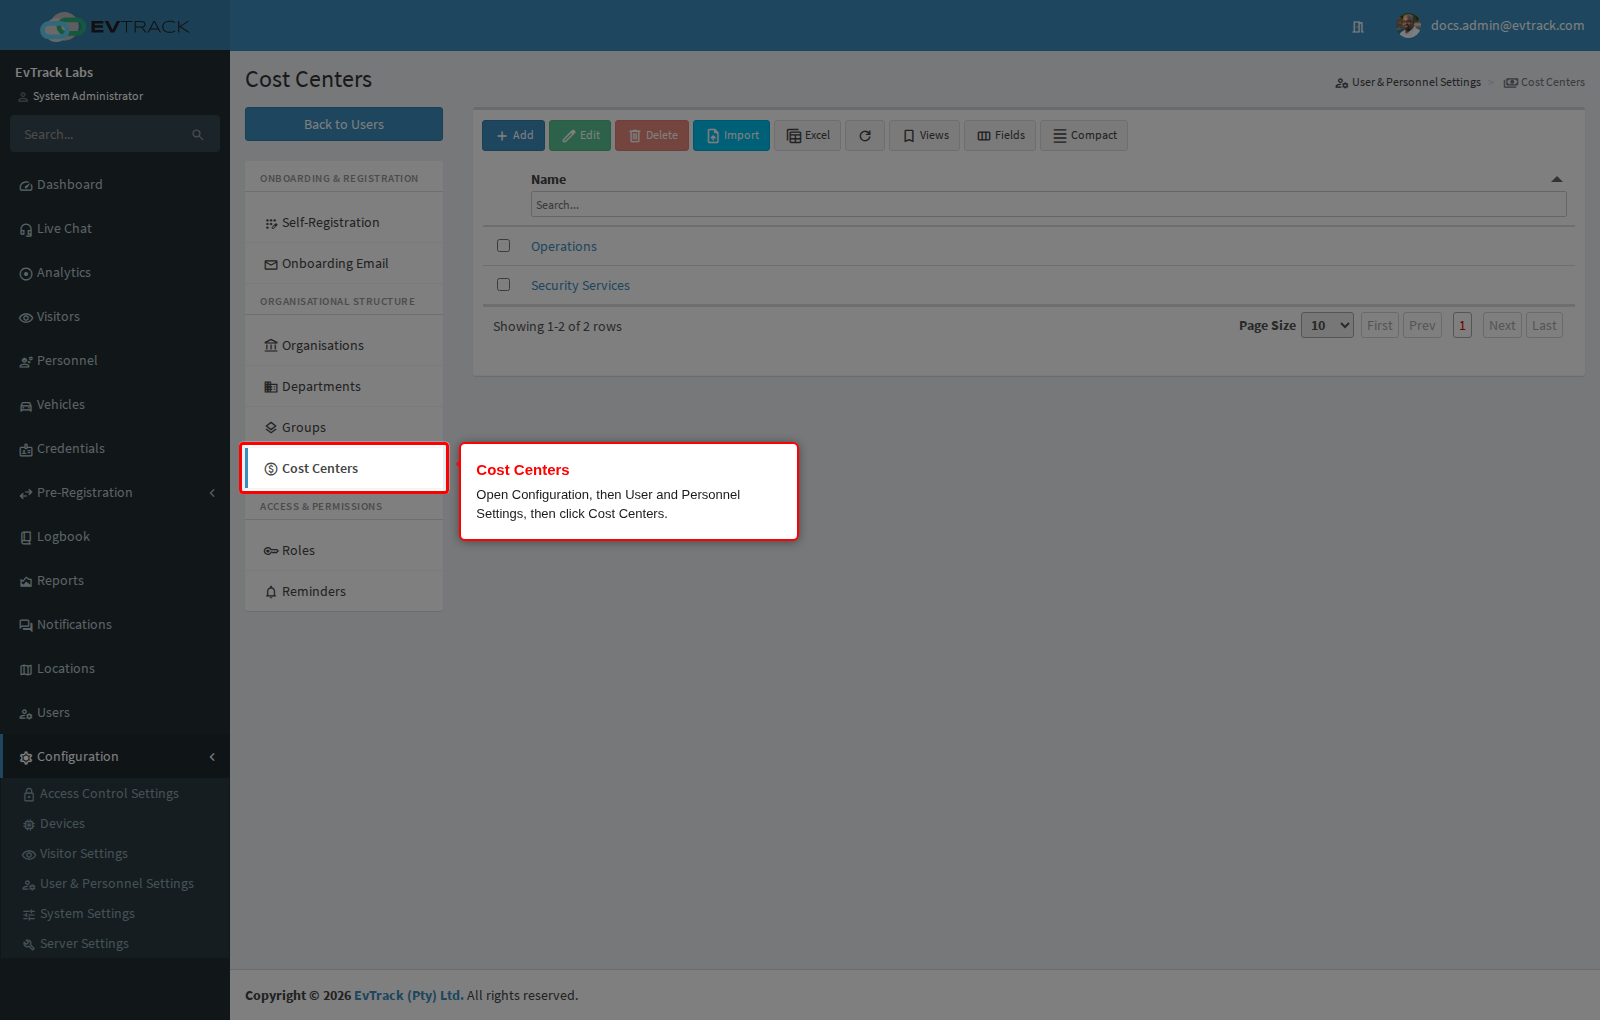Open Notifications in the sidebar
This screenshot has width=1600, height=1020.
pyautogui.click(x=115, y=625)
